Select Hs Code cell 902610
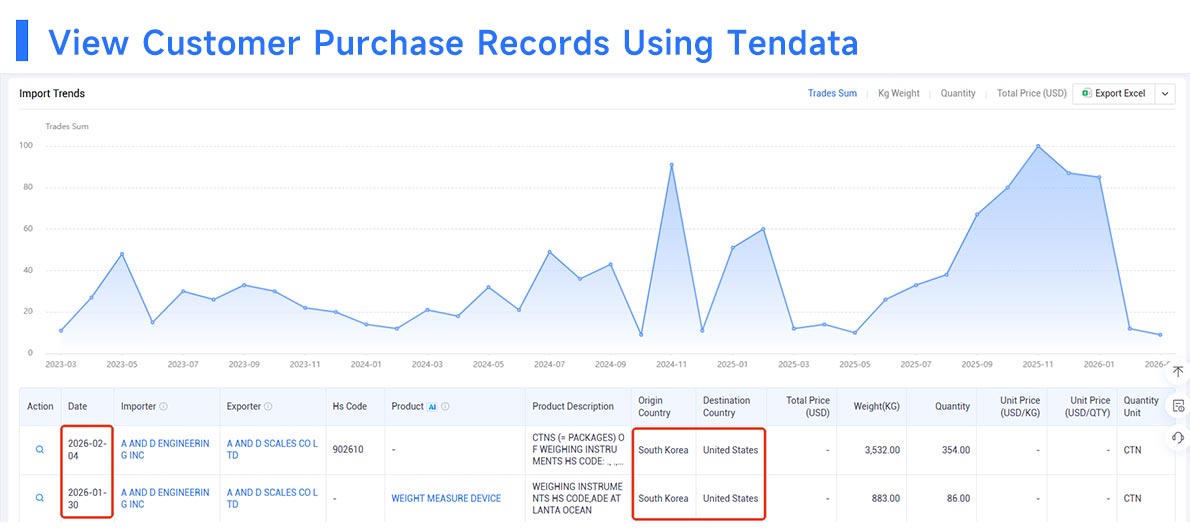This screenshot has width=1190, height=531. click(x=348, y=450)
